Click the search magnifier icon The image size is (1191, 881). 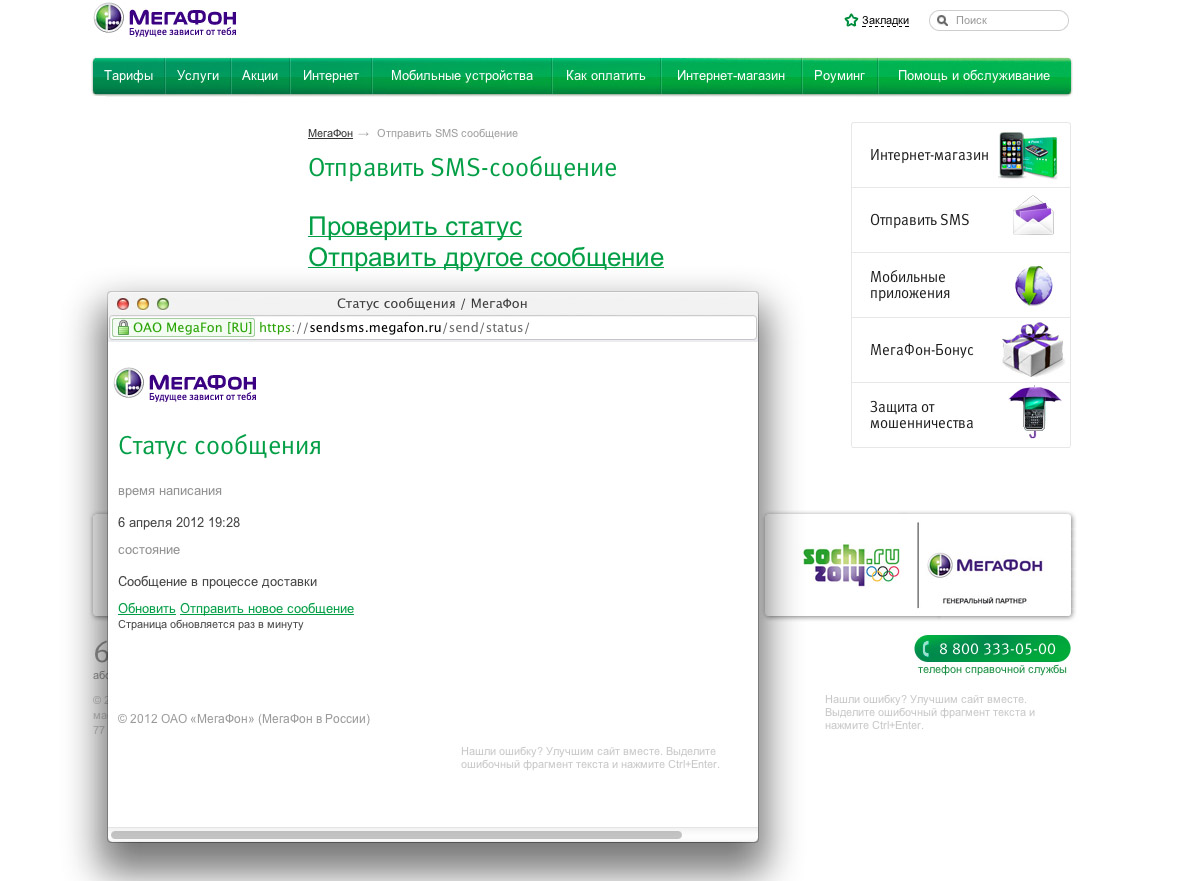943,21
